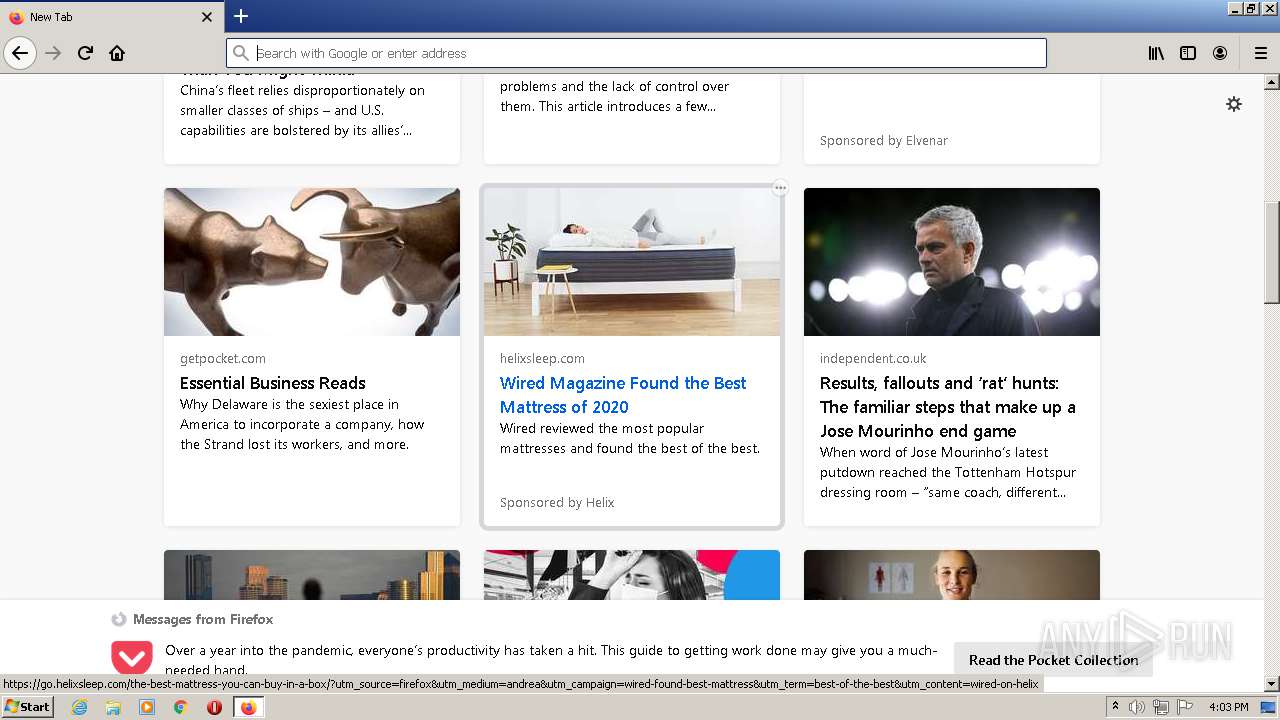Click the scrollbar up arrow
The height and width of the screenshot is (720, 1280).
pos(1272,81)
